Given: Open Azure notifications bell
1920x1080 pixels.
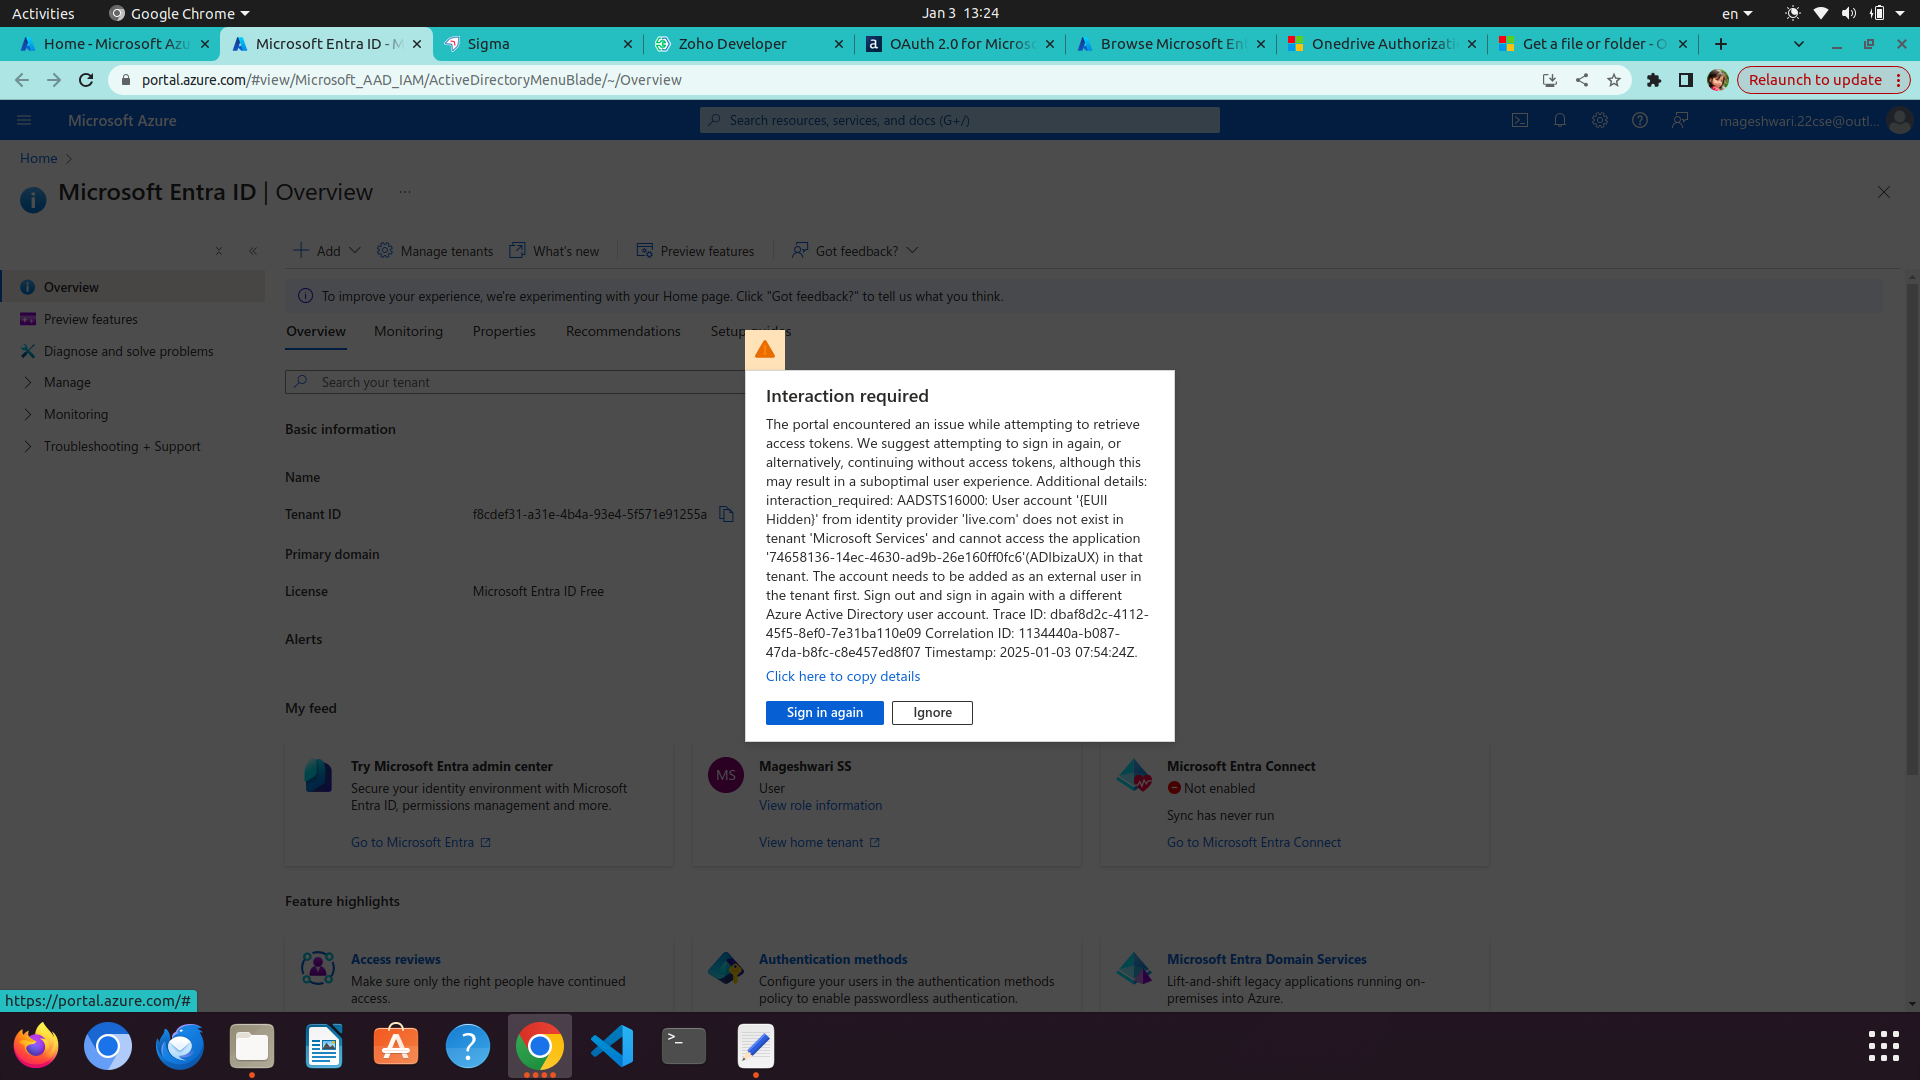Looking at the screenshot, I should (1560, 120).
